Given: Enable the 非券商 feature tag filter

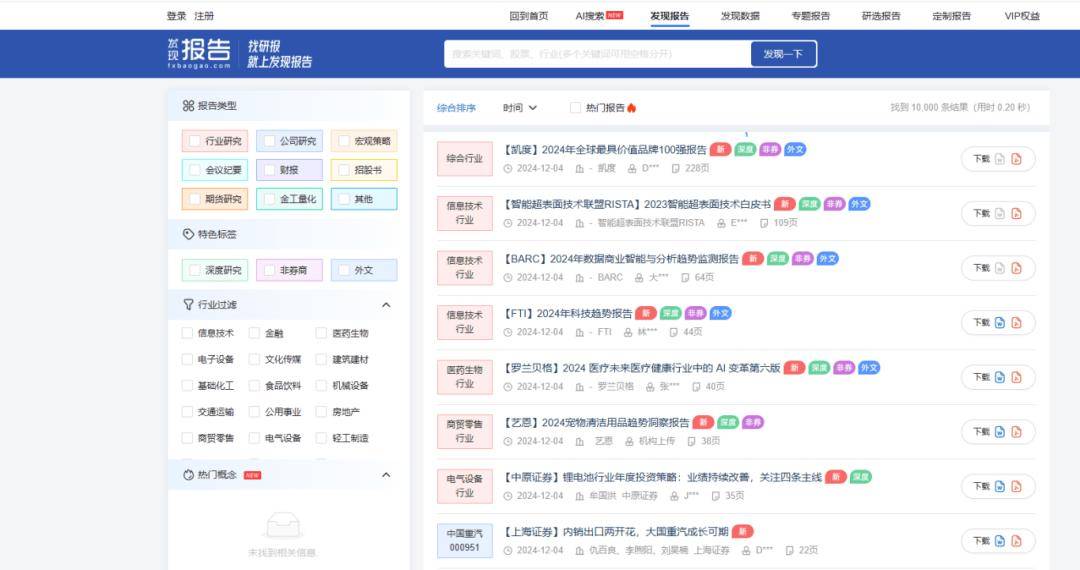Looking at the screenshot, I should click(269, 271).
